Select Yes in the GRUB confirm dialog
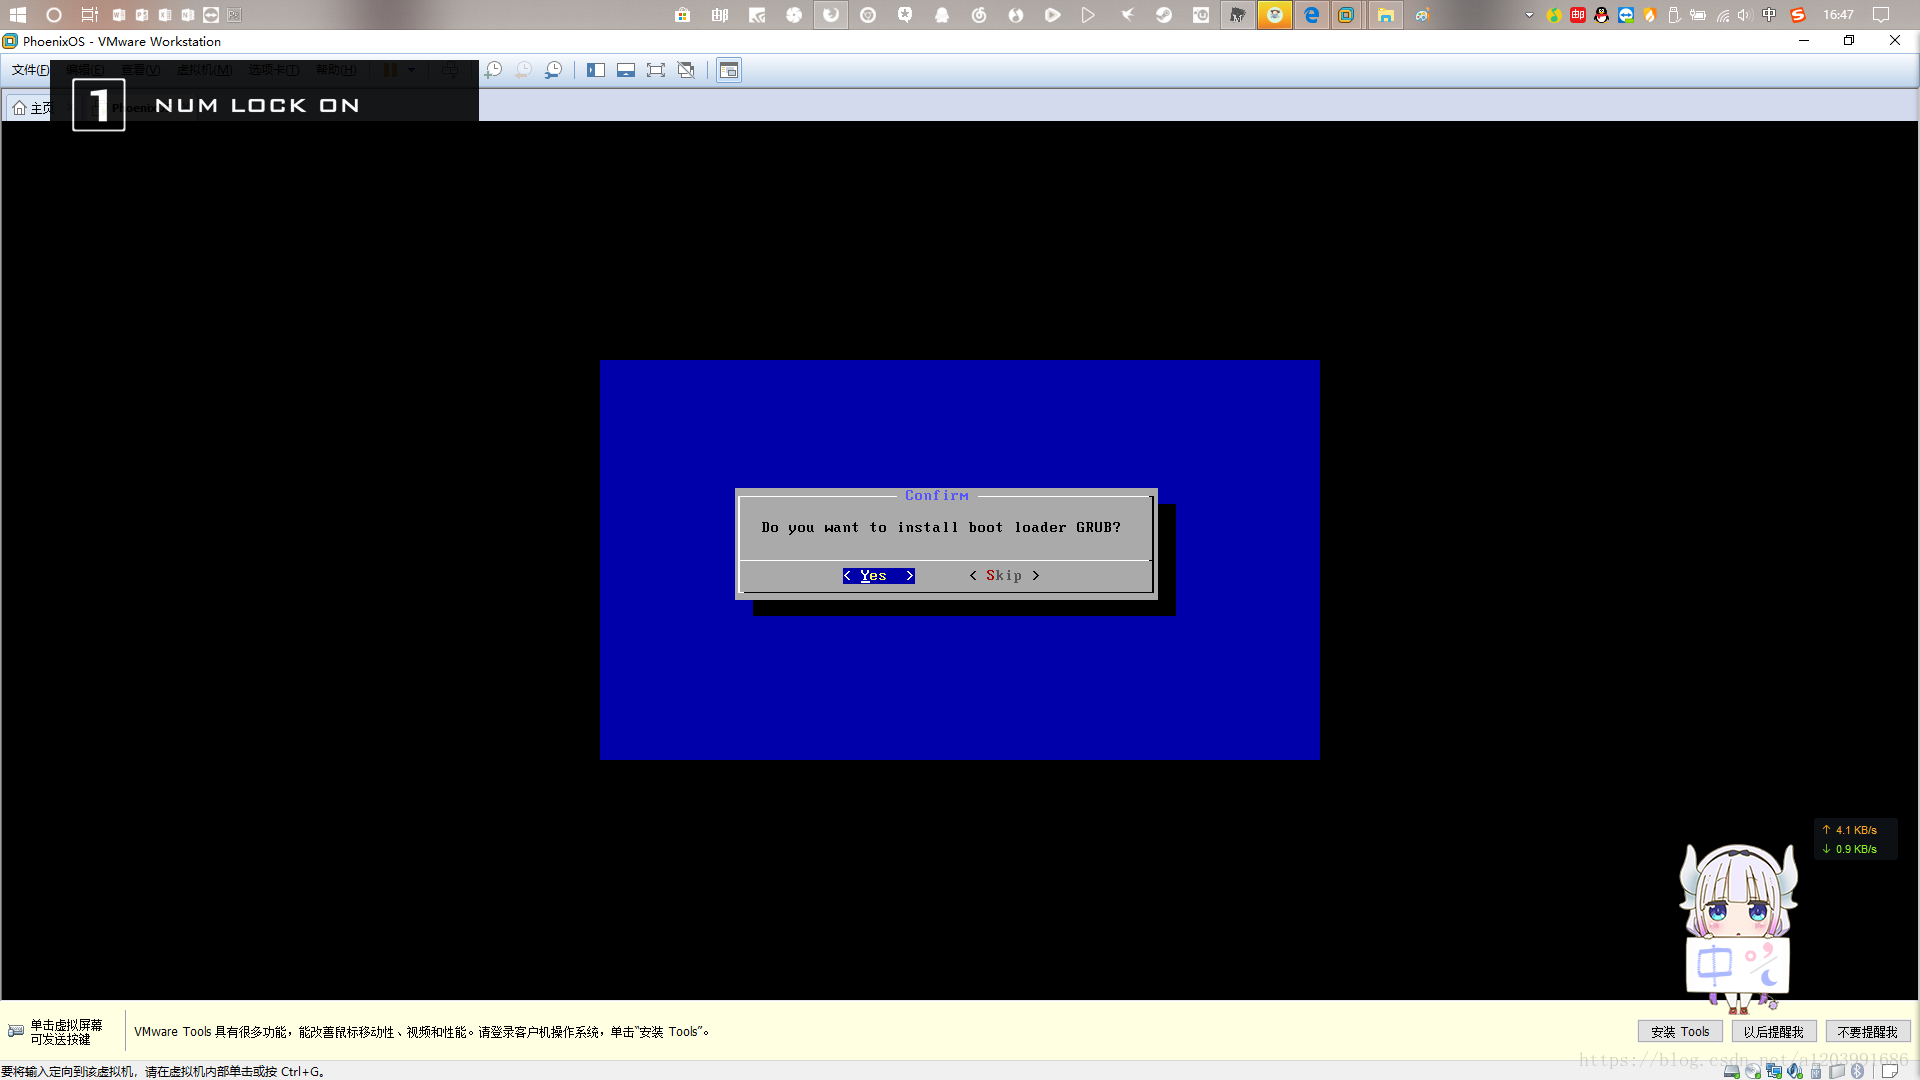This screenshot has width=1920, height=1080. pos(877,576)
